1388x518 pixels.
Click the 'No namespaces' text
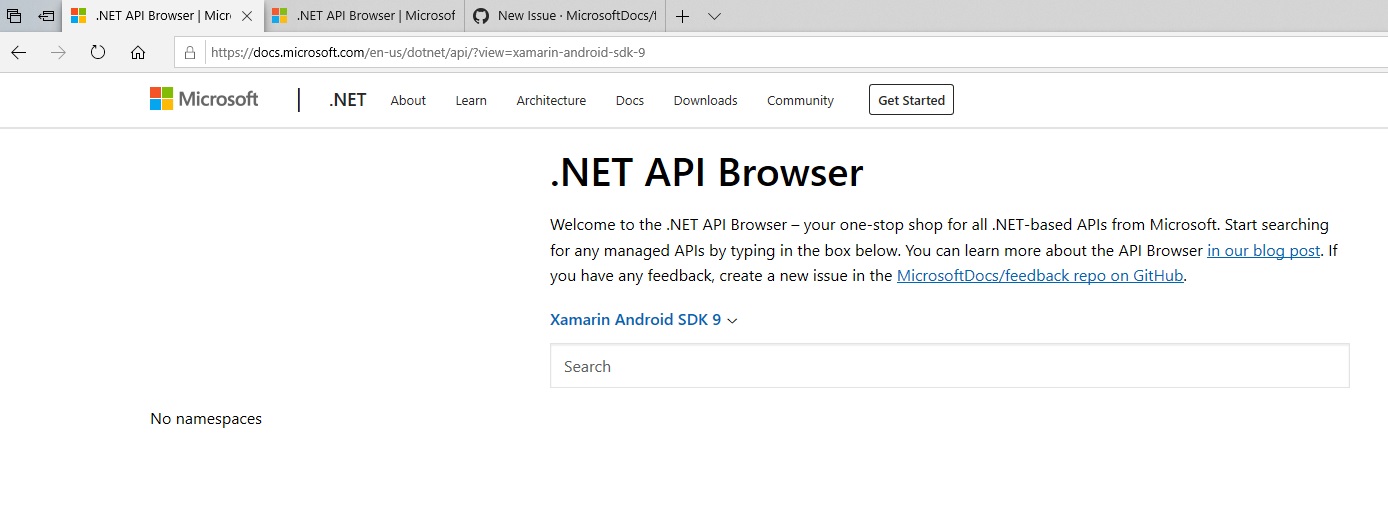click(x=206, y=419)
